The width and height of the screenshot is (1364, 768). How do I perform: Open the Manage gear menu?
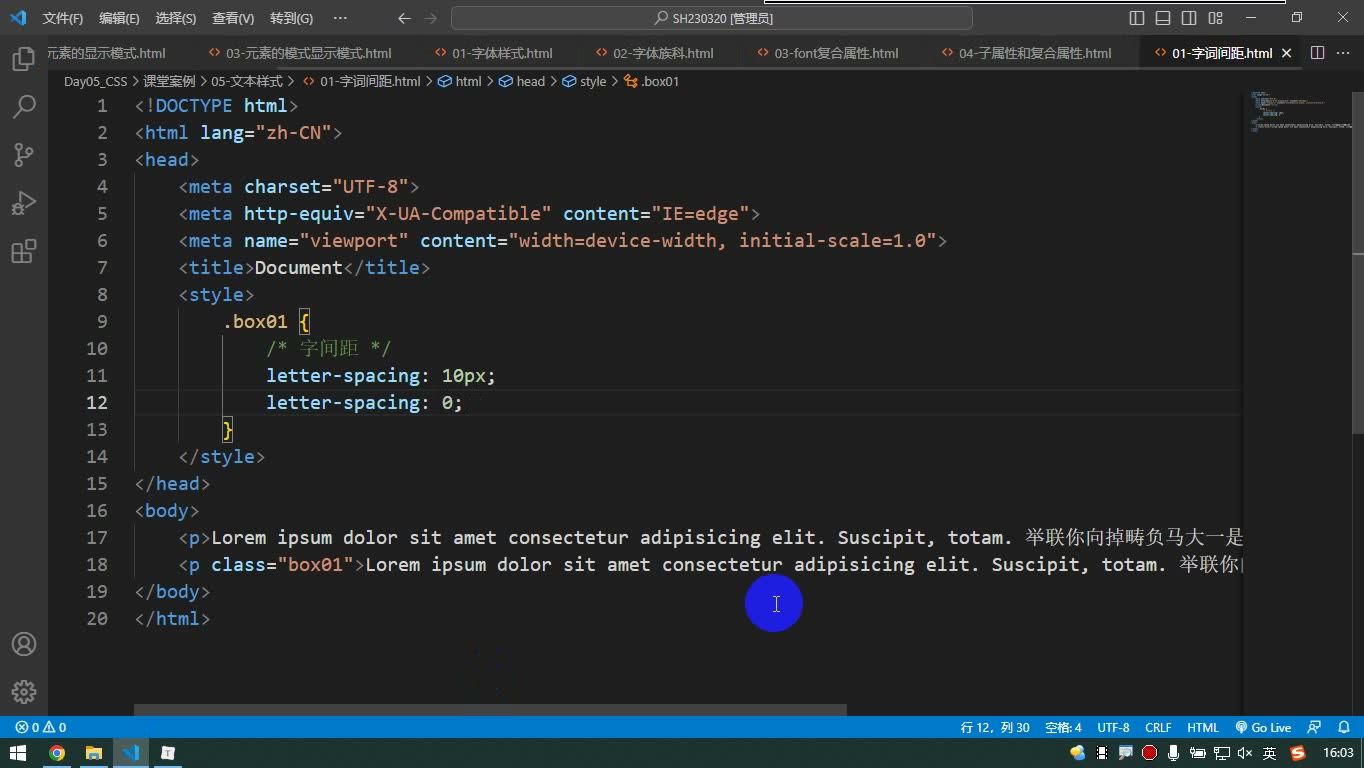tap(24, 692)
